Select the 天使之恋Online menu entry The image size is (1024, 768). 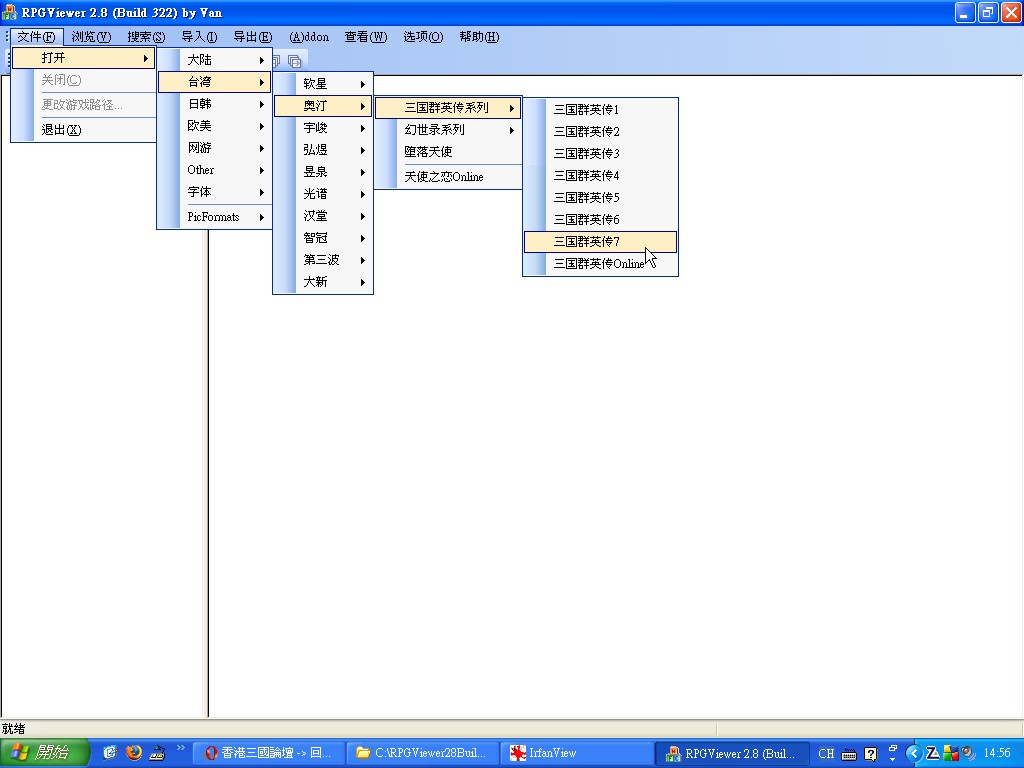point(448,177)
